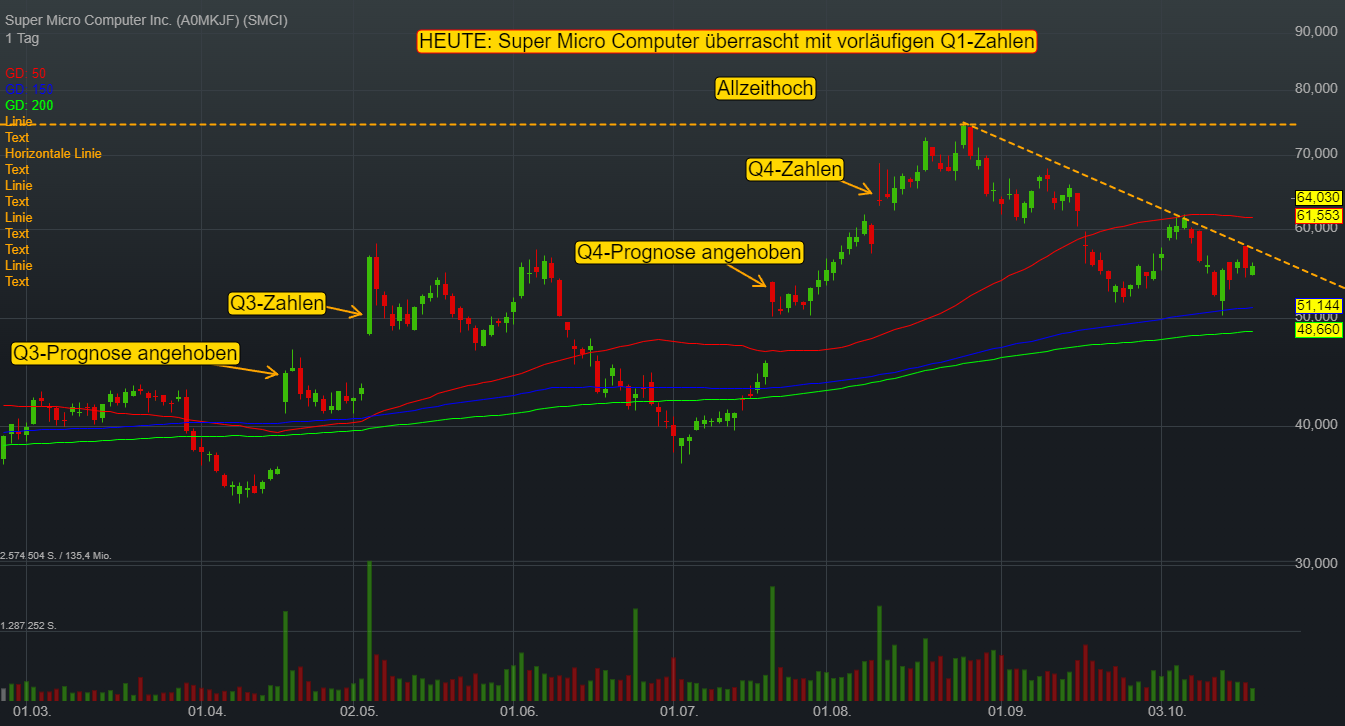Click the '2.574 504 S. / 135,4 Mio.' volume label
The image size is (1345, 726).
tap(55, 555)
